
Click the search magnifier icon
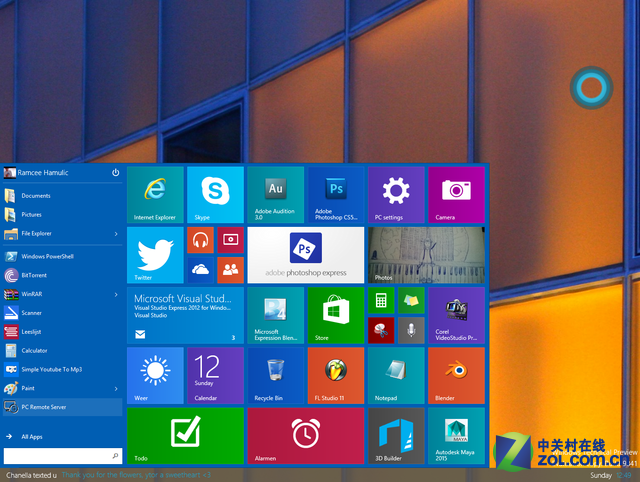pos(116,455)
